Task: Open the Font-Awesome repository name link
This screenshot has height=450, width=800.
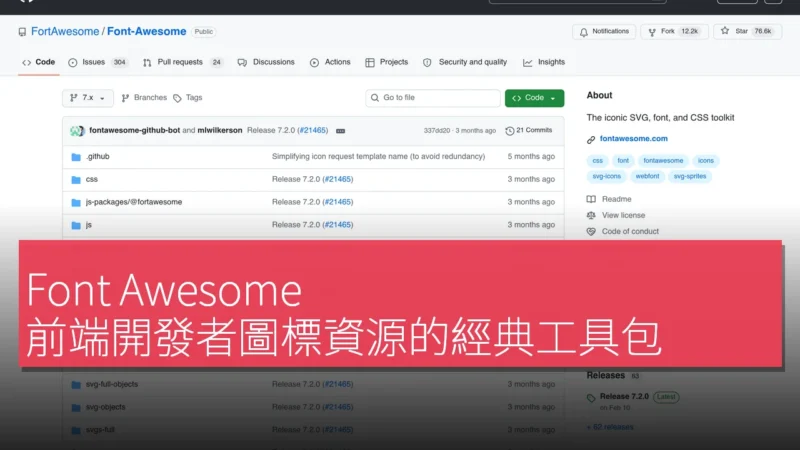Action: [146, 32]
